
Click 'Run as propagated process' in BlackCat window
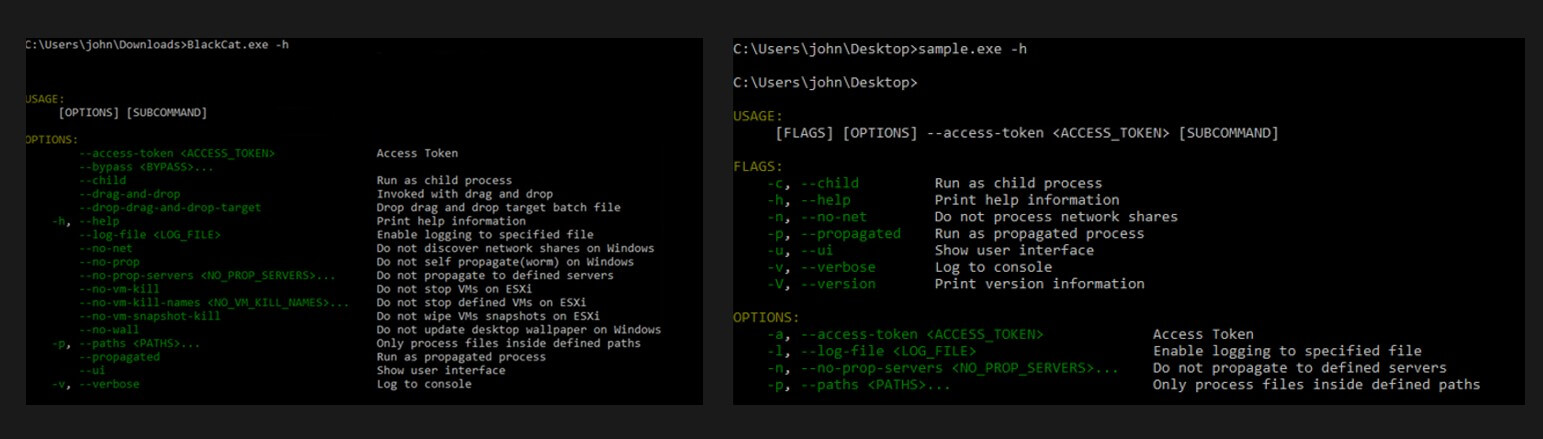[461, 356]
